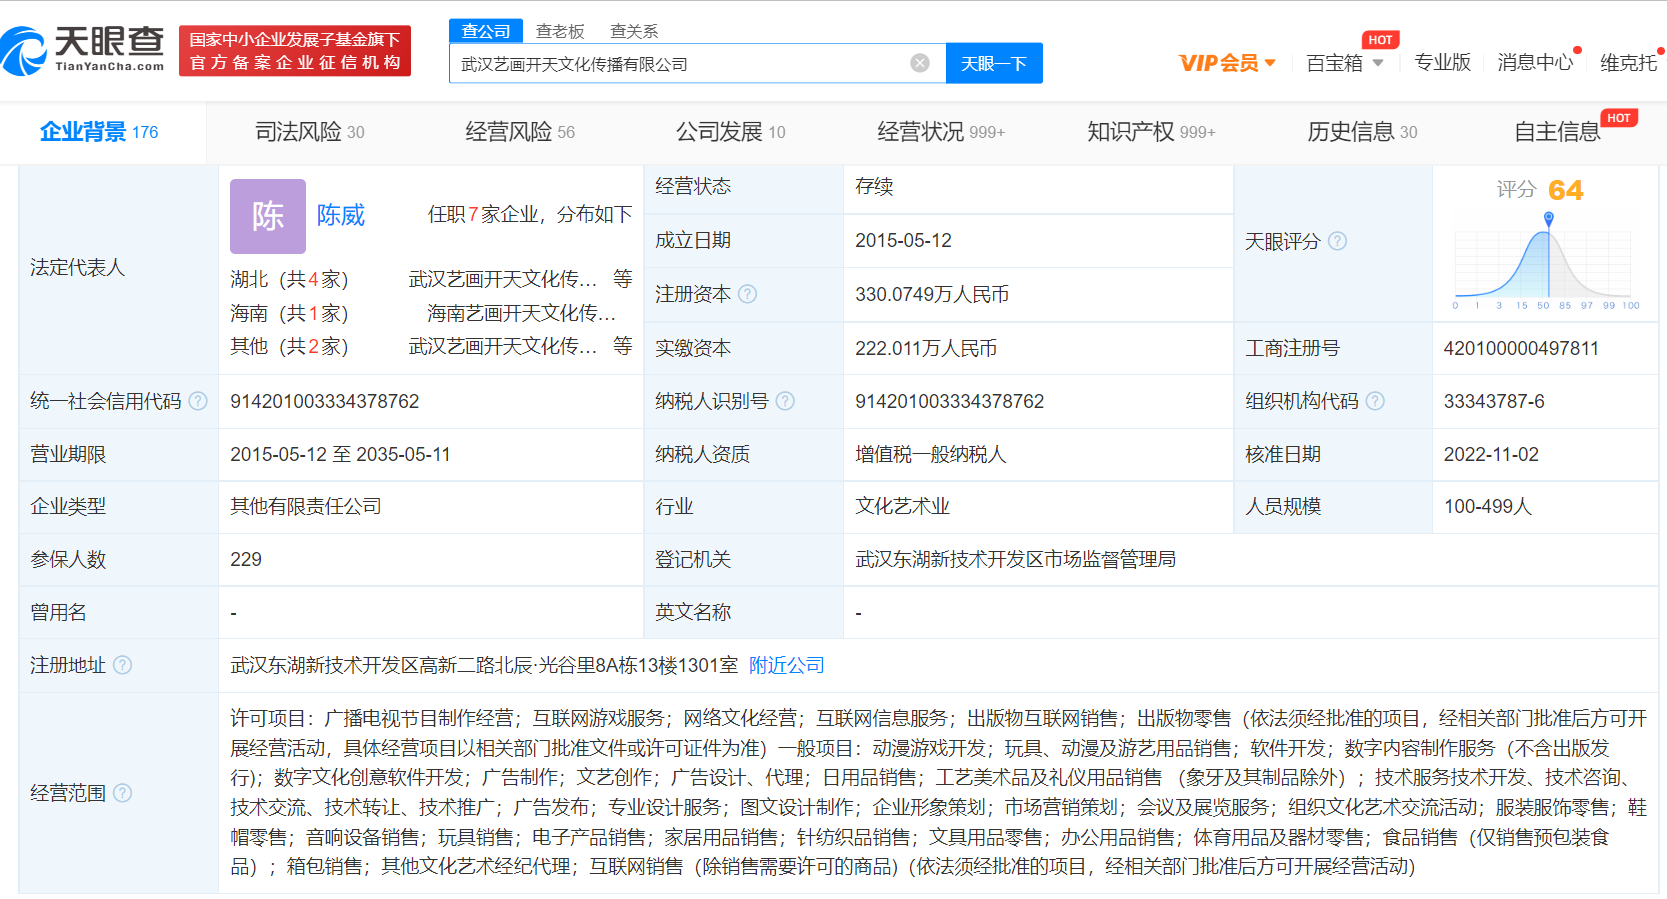
Task: Open the 企业背景 tab
Action: click(99, 132)
